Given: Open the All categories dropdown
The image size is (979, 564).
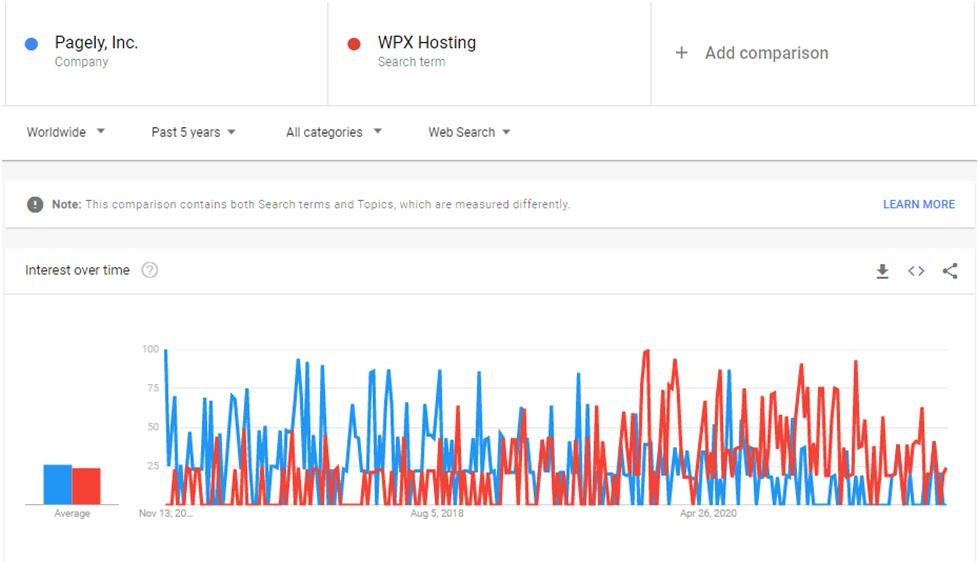Looking at the screenshot, I should 333,132.
